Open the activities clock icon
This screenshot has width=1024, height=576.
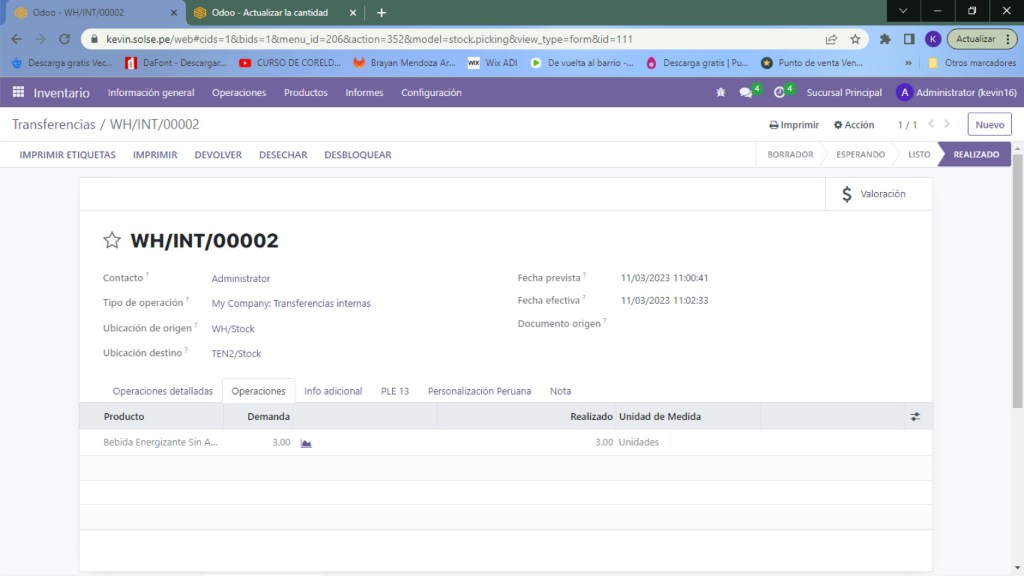click(779, 93)
